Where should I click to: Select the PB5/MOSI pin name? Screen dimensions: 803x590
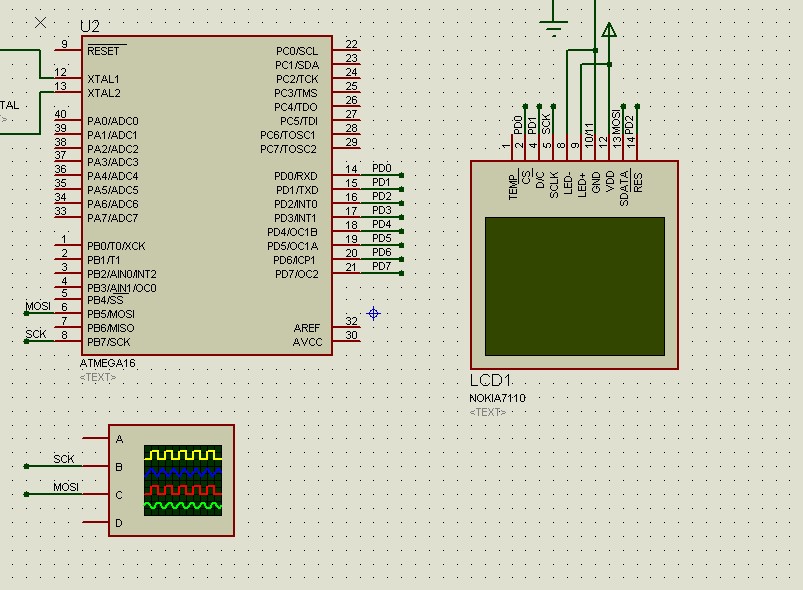111,314
